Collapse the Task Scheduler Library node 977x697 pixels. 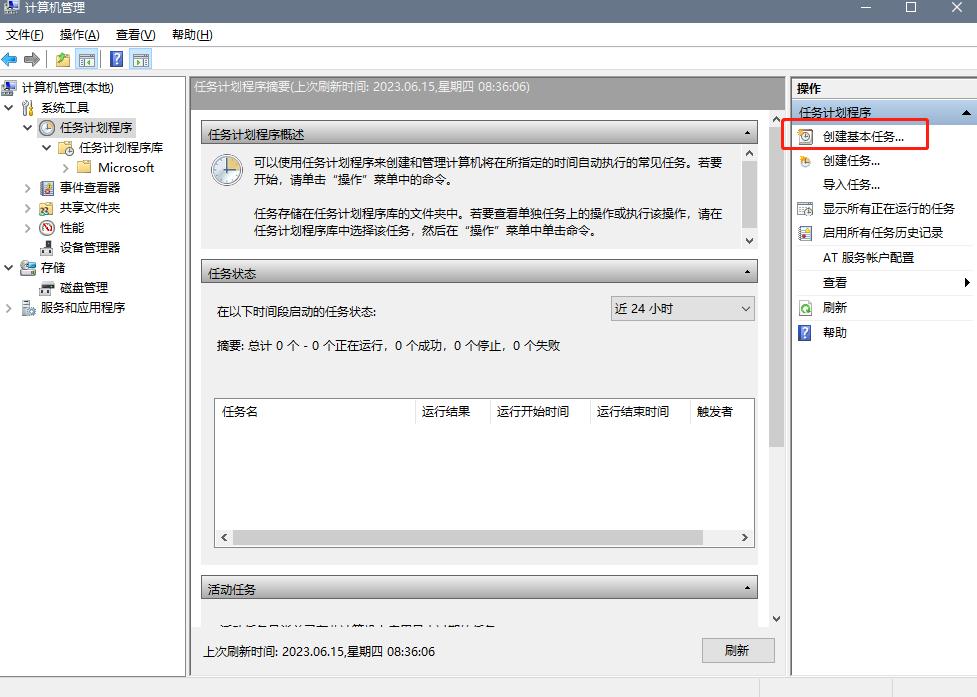pyautogui.click(x=46, y=147)
